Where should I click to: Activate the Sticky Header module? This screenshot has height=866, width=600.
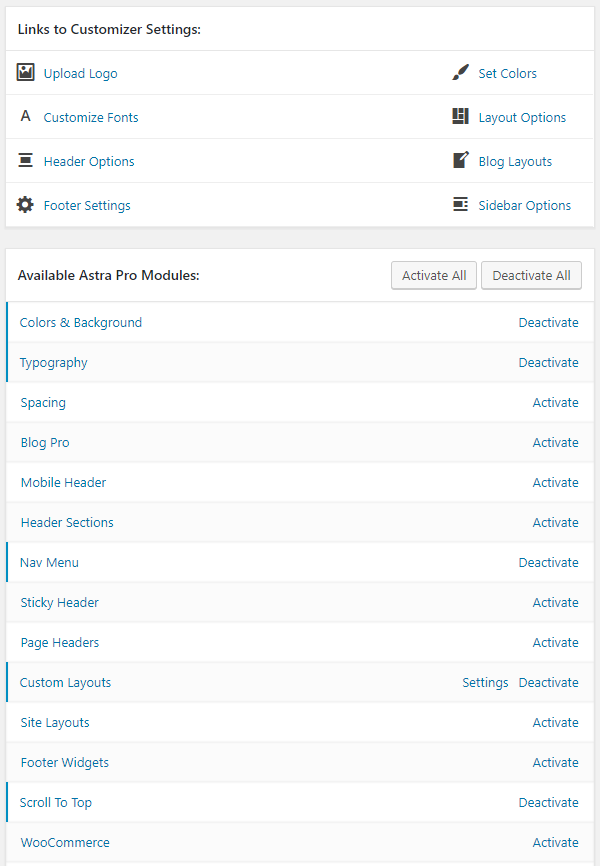tap(555, 603)
